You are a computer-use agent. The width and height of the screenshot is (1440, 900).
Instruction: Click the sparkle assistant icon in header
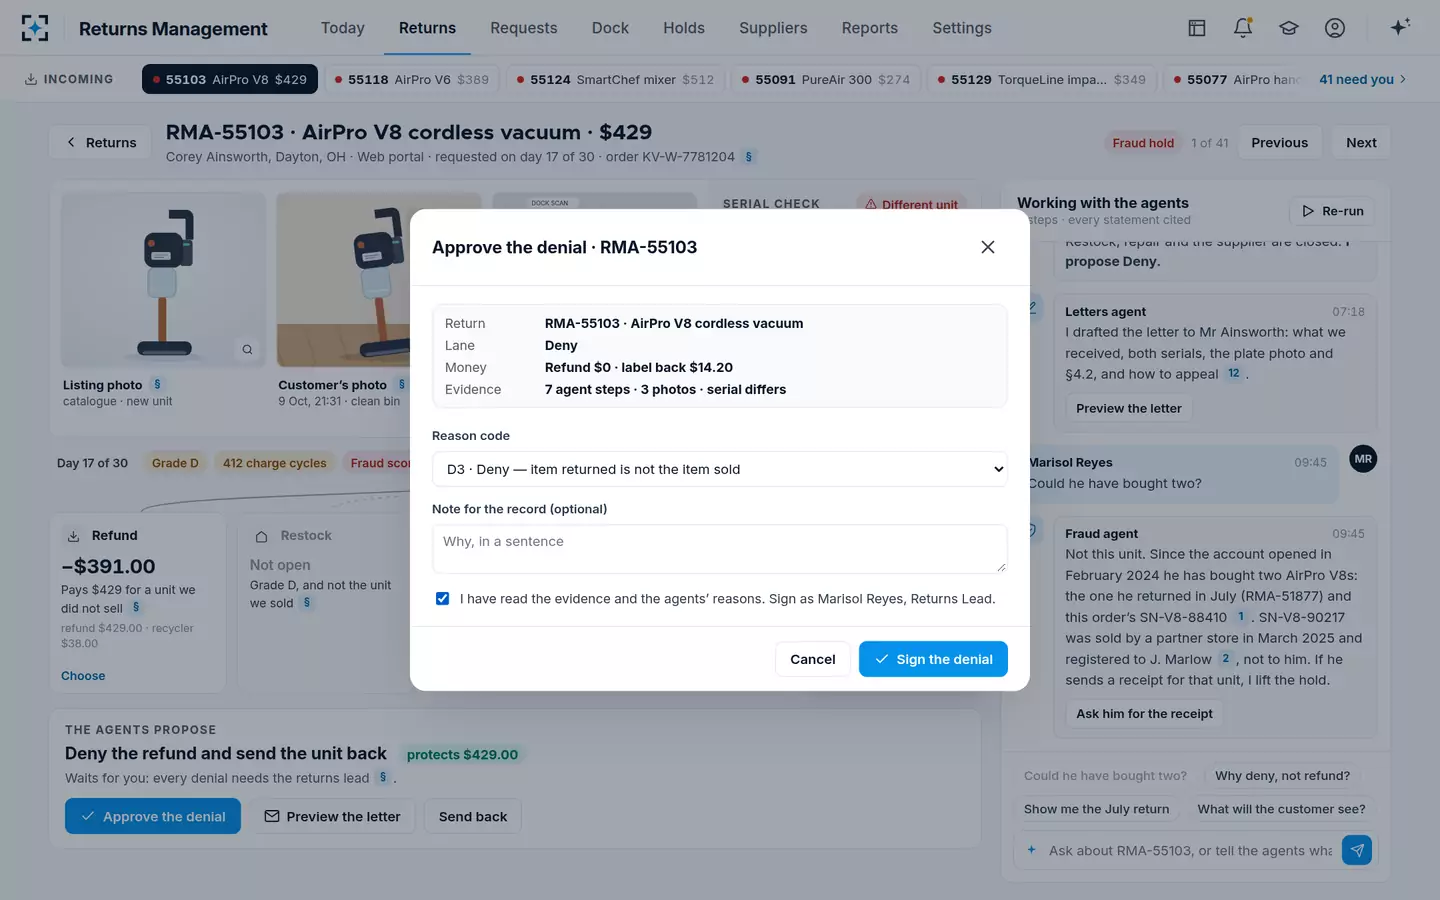(x=1400, y=27)
